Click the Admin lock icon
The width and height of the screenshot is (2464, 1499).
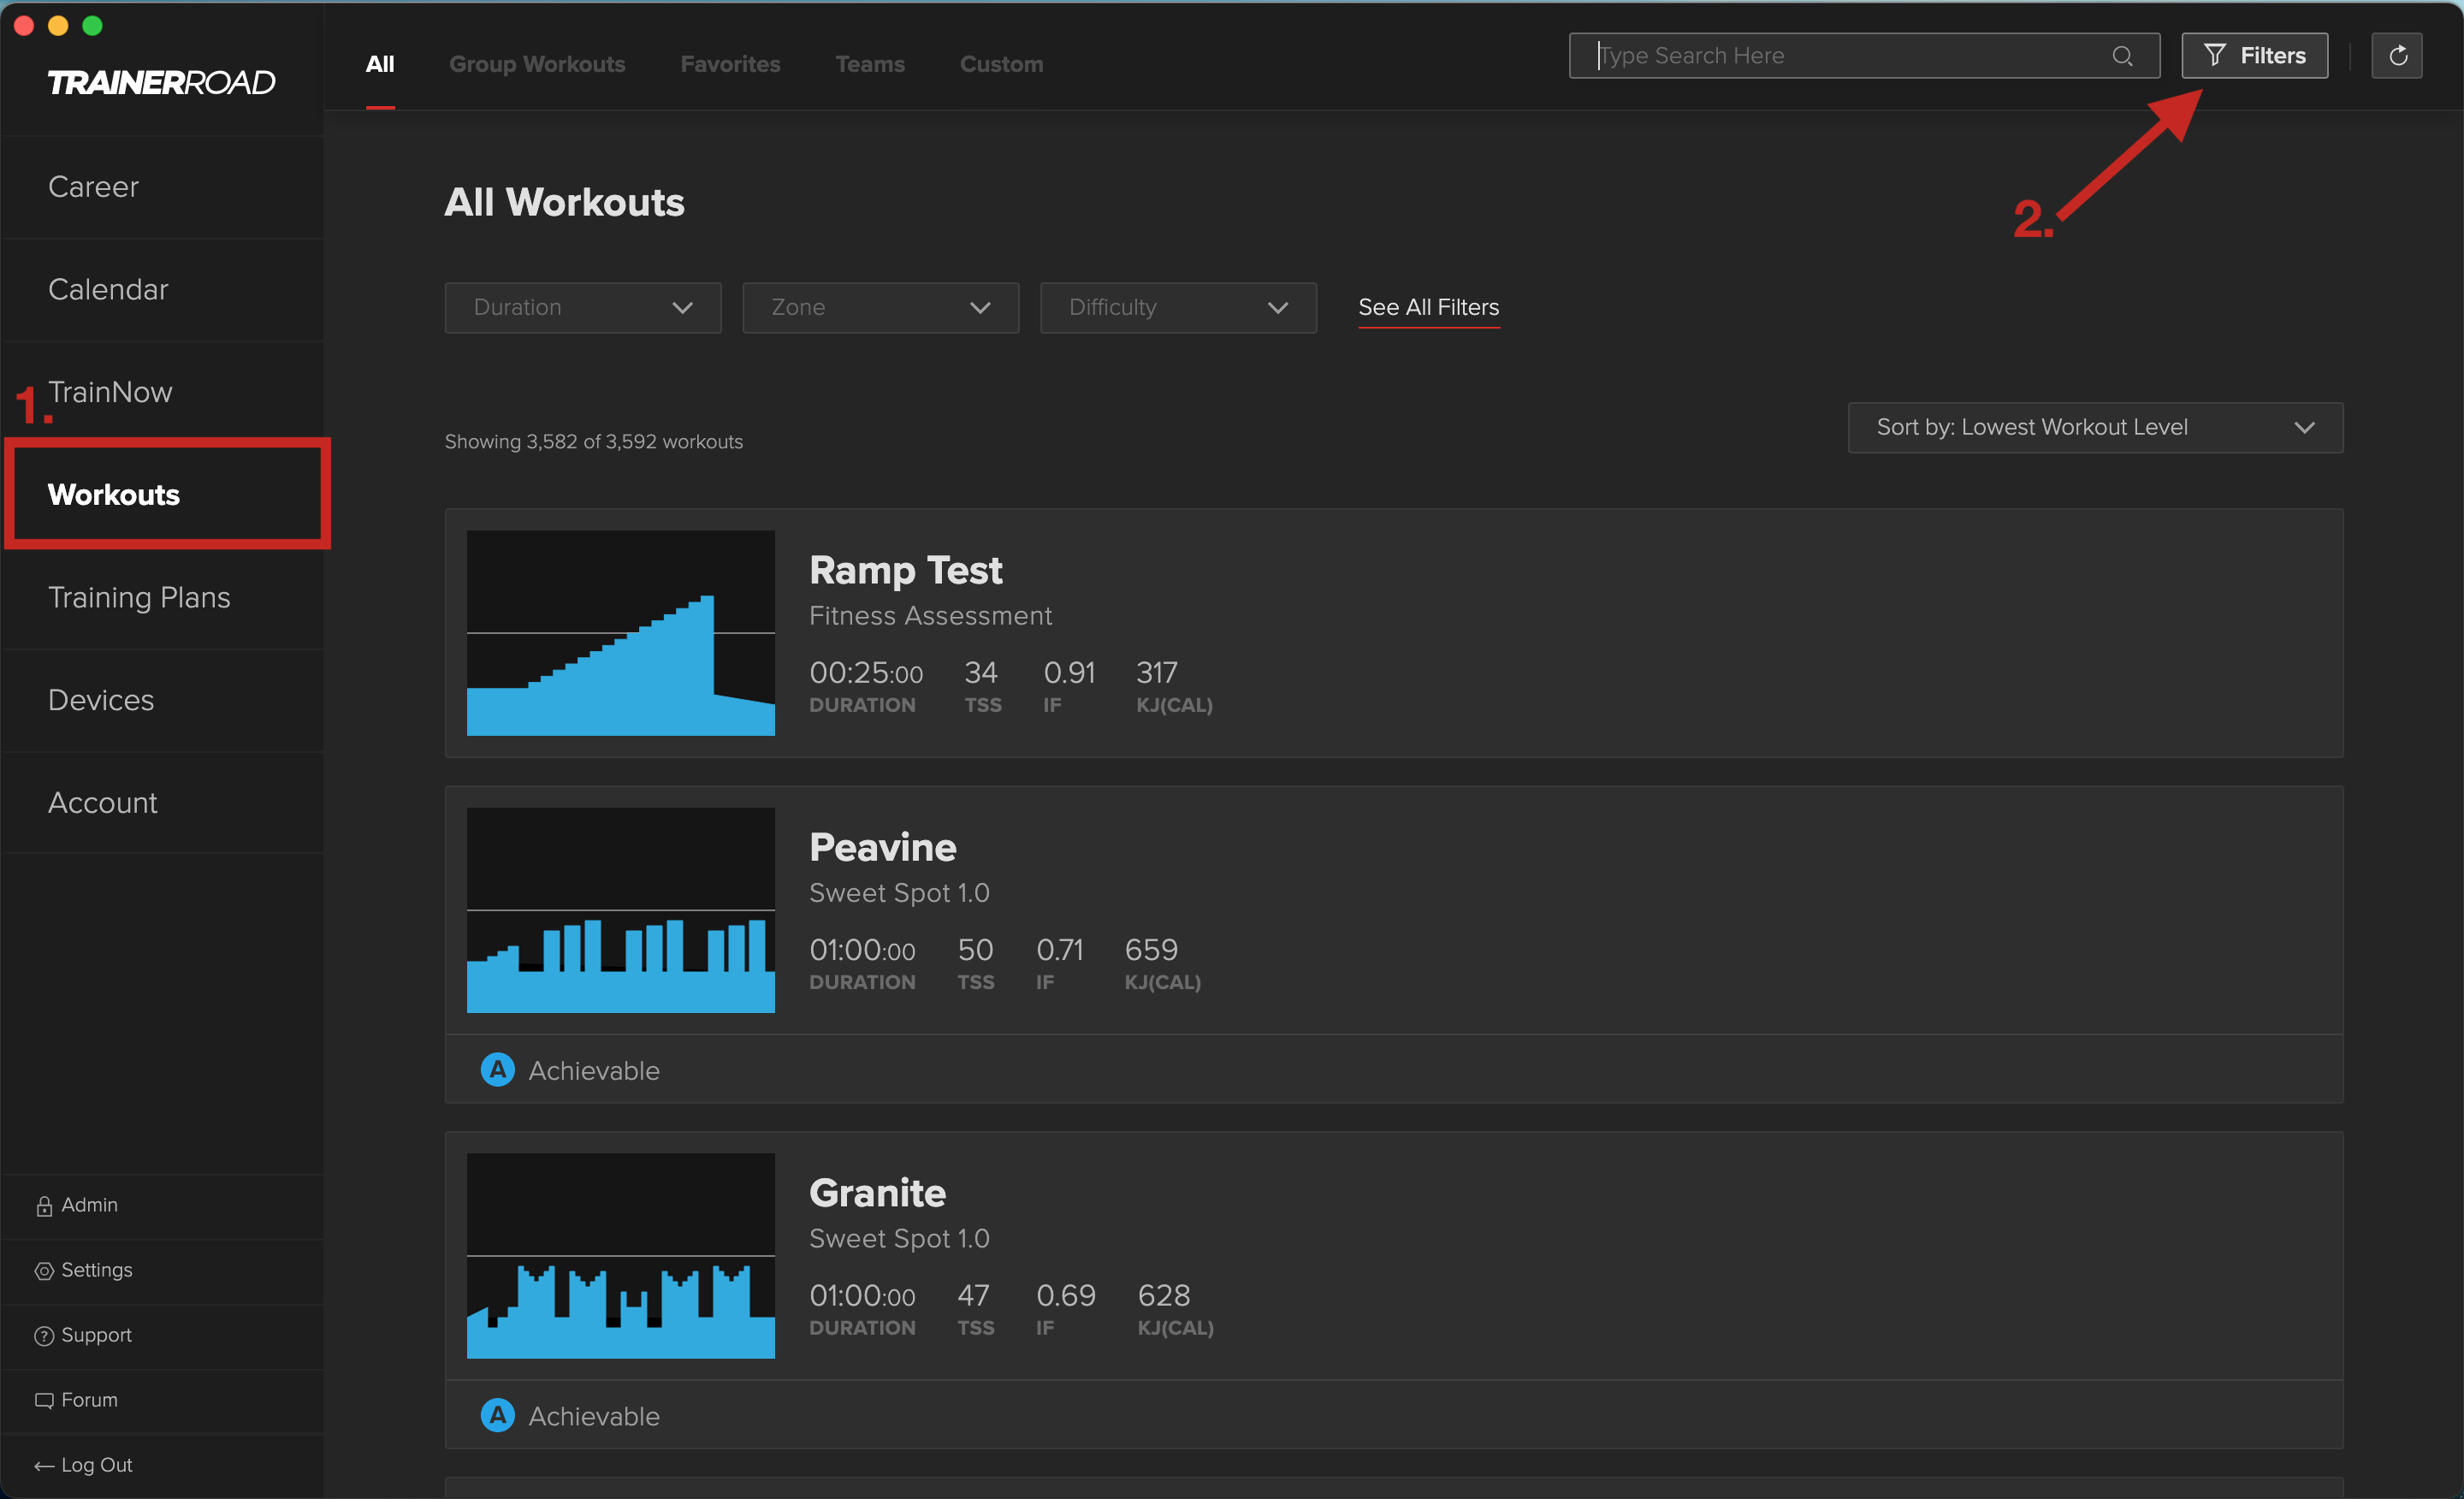(x=44, y=1206)
